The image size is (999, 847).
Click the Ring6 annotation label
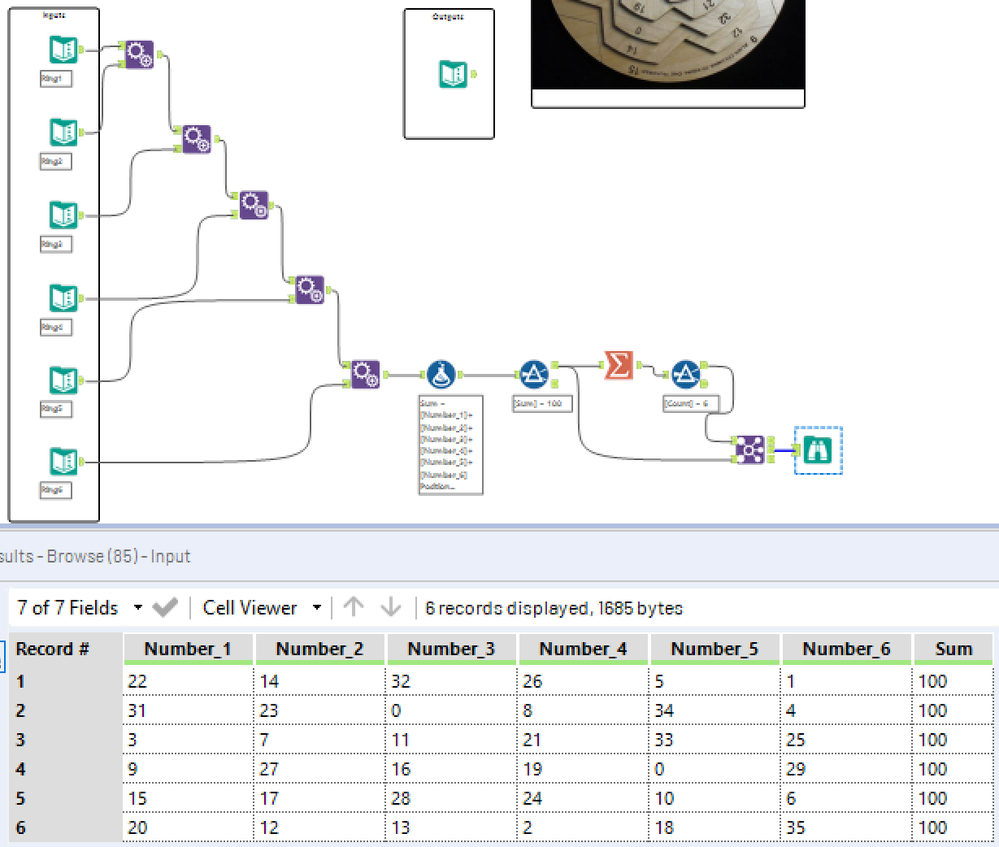click(56, 490)
